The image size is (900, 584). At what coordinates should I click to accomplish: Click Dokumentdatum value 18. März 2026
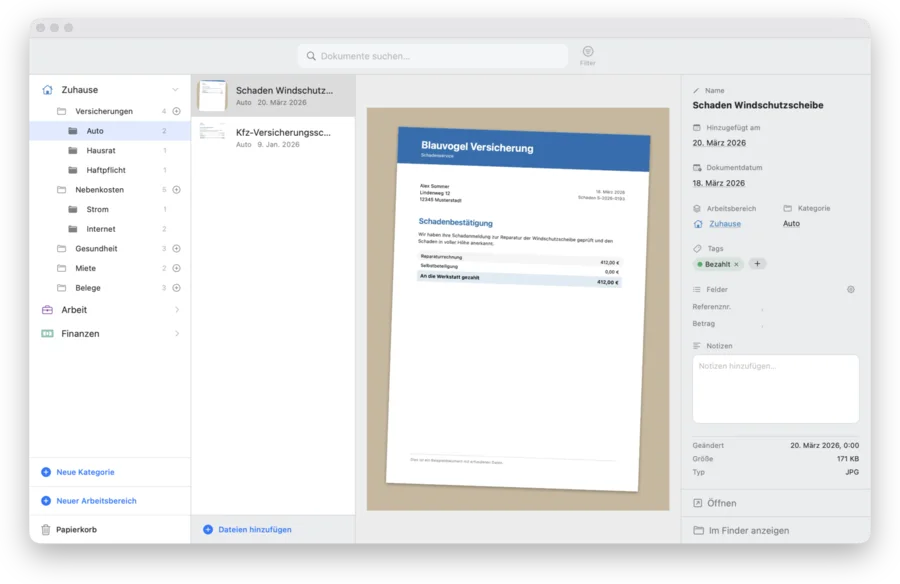[x=719, y=183]
